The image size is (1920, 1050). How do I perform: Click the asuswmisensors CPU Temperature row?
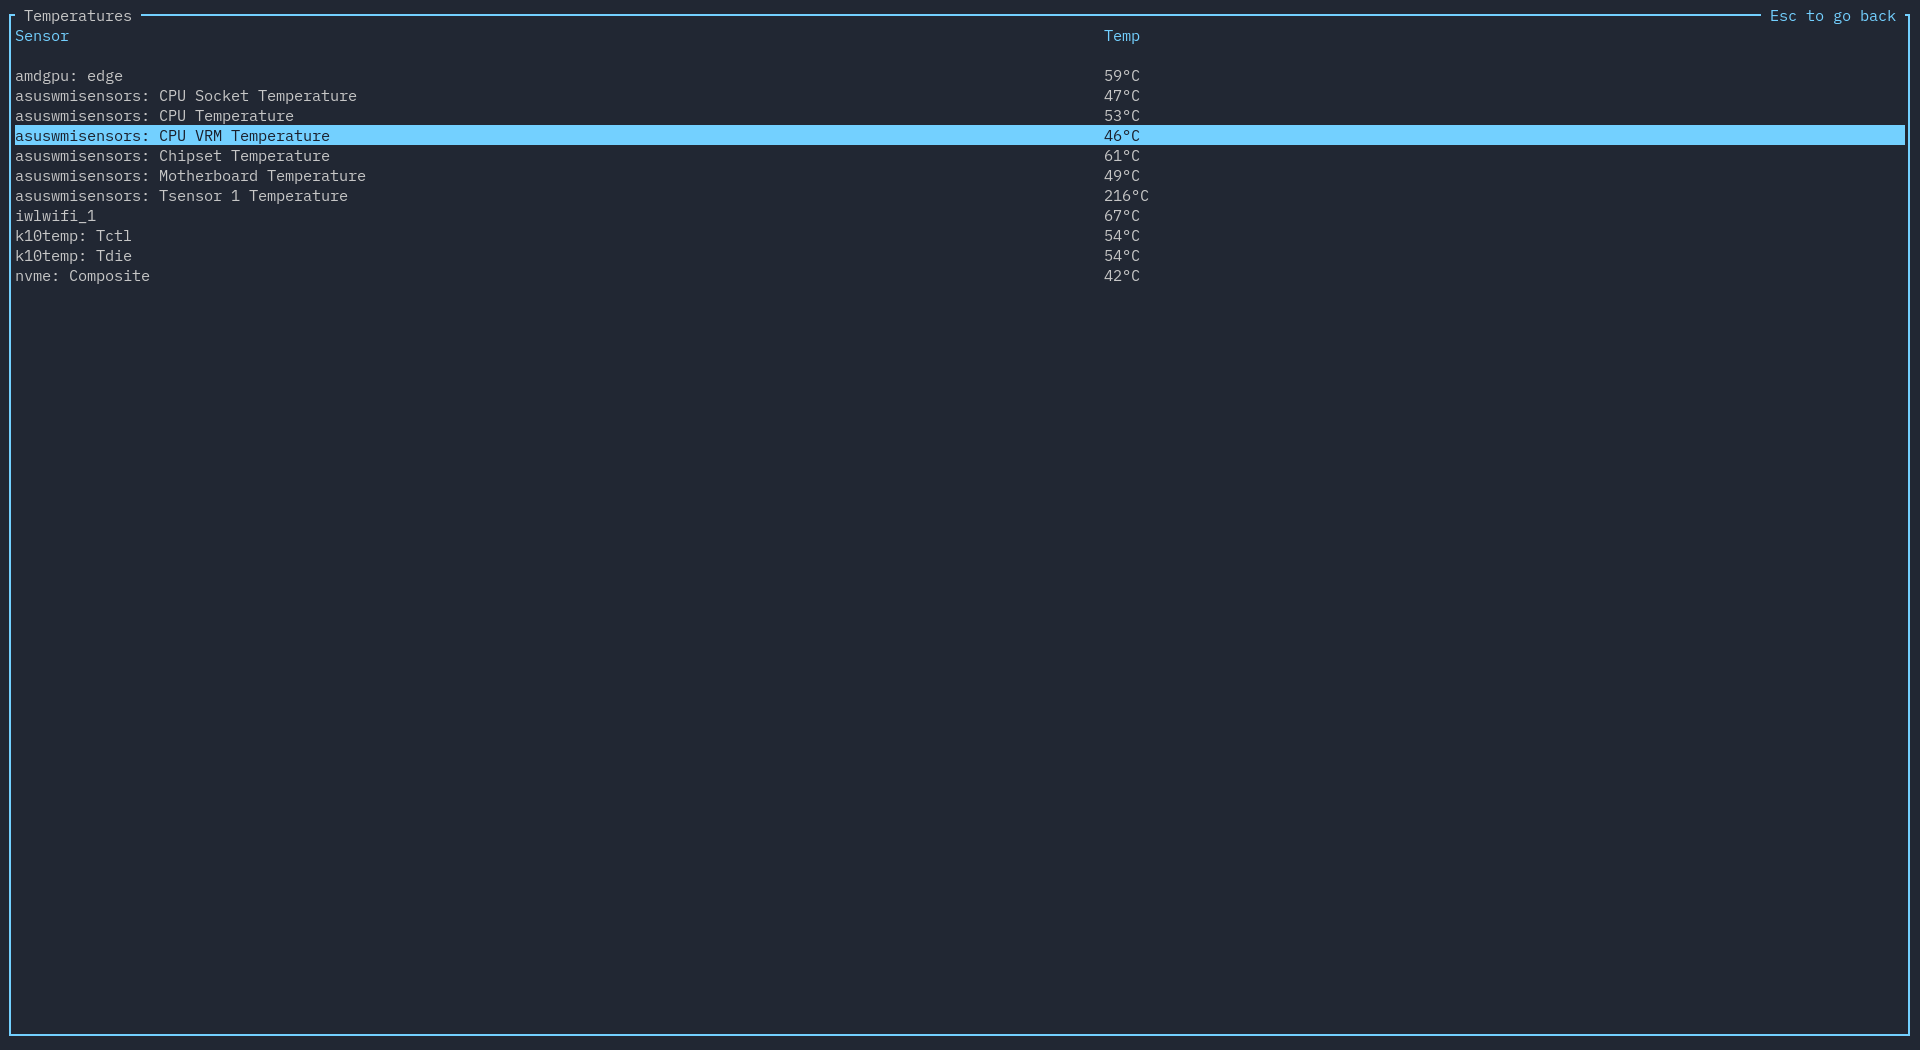154,116
